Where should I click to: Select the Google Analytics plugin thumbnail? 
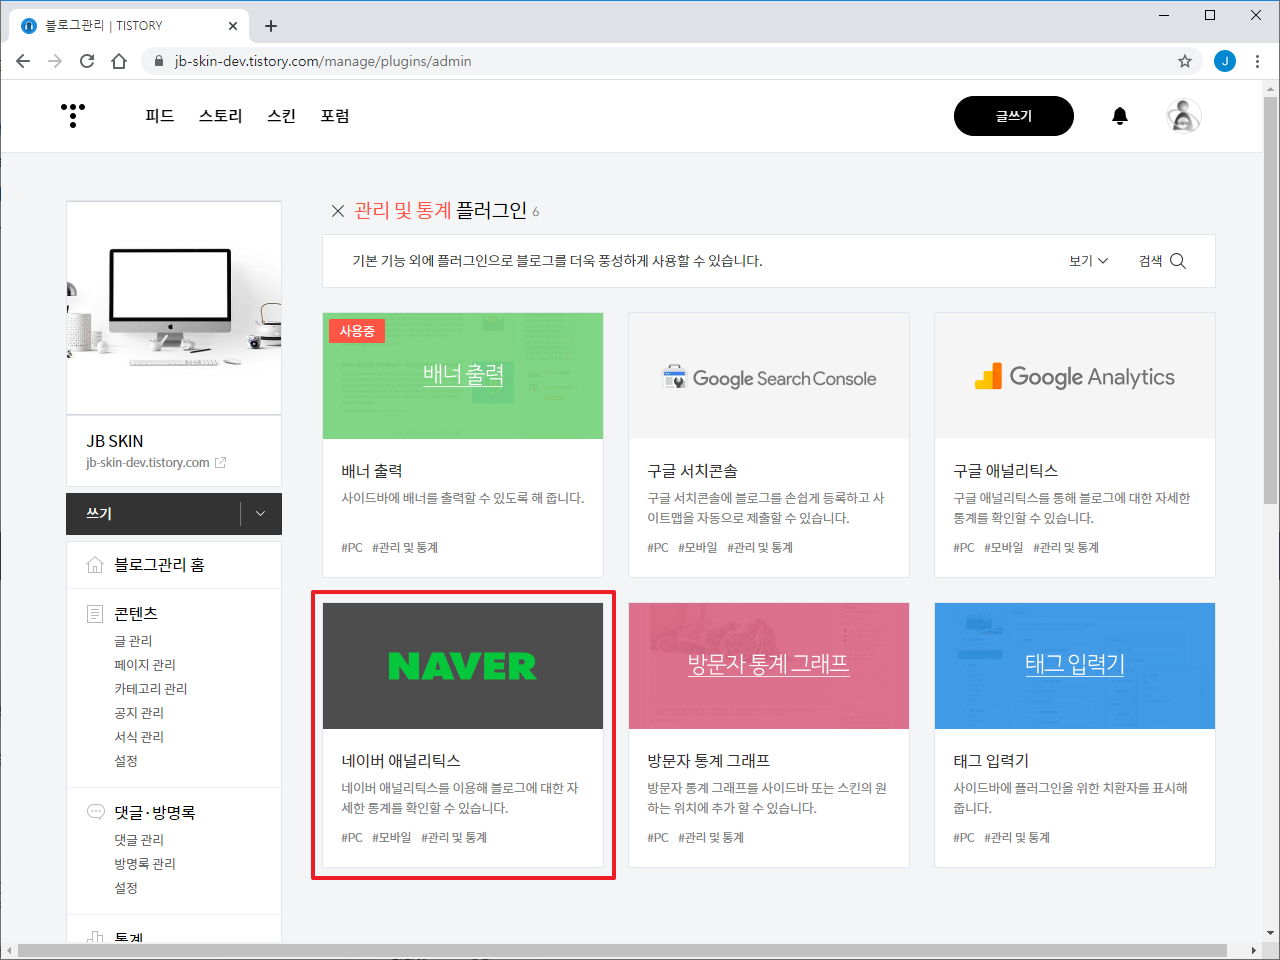(x=1075, y=376)
